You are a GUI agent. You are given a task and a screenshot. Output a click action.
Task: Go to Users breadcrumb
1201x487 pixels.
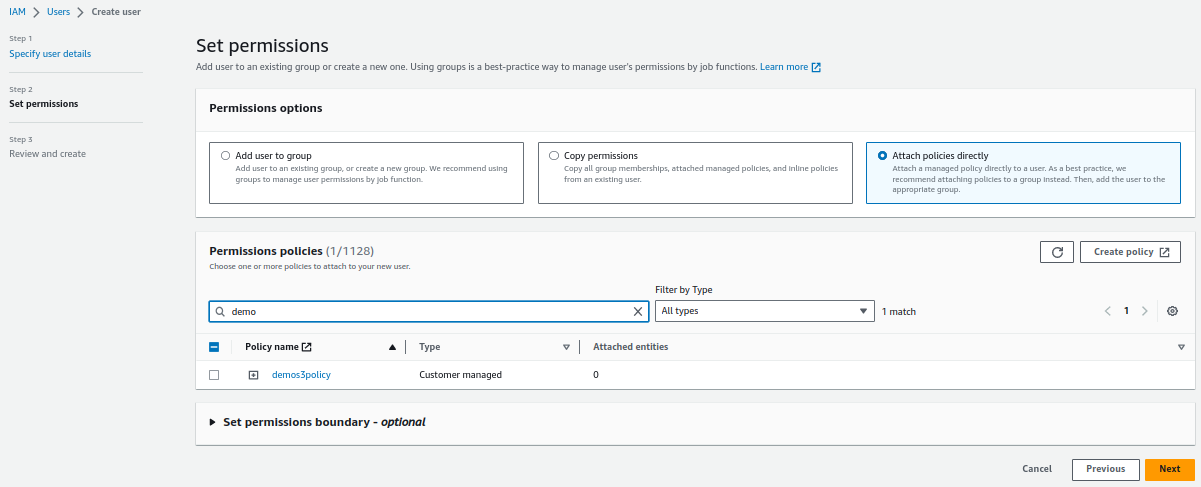point(58,12)
